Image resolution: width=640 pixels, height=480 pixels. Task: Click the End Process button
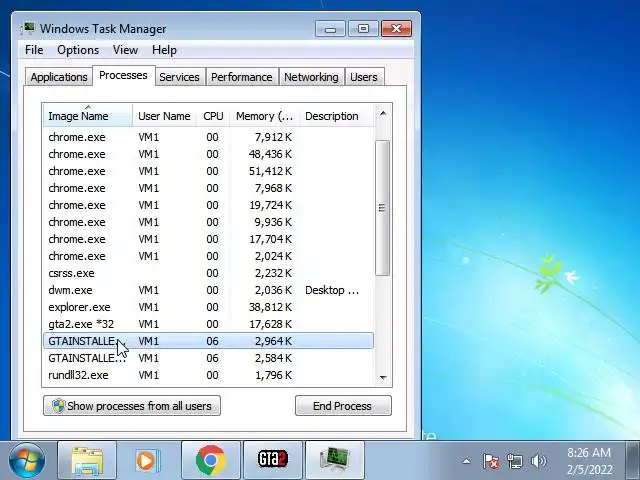click(343, 406)
